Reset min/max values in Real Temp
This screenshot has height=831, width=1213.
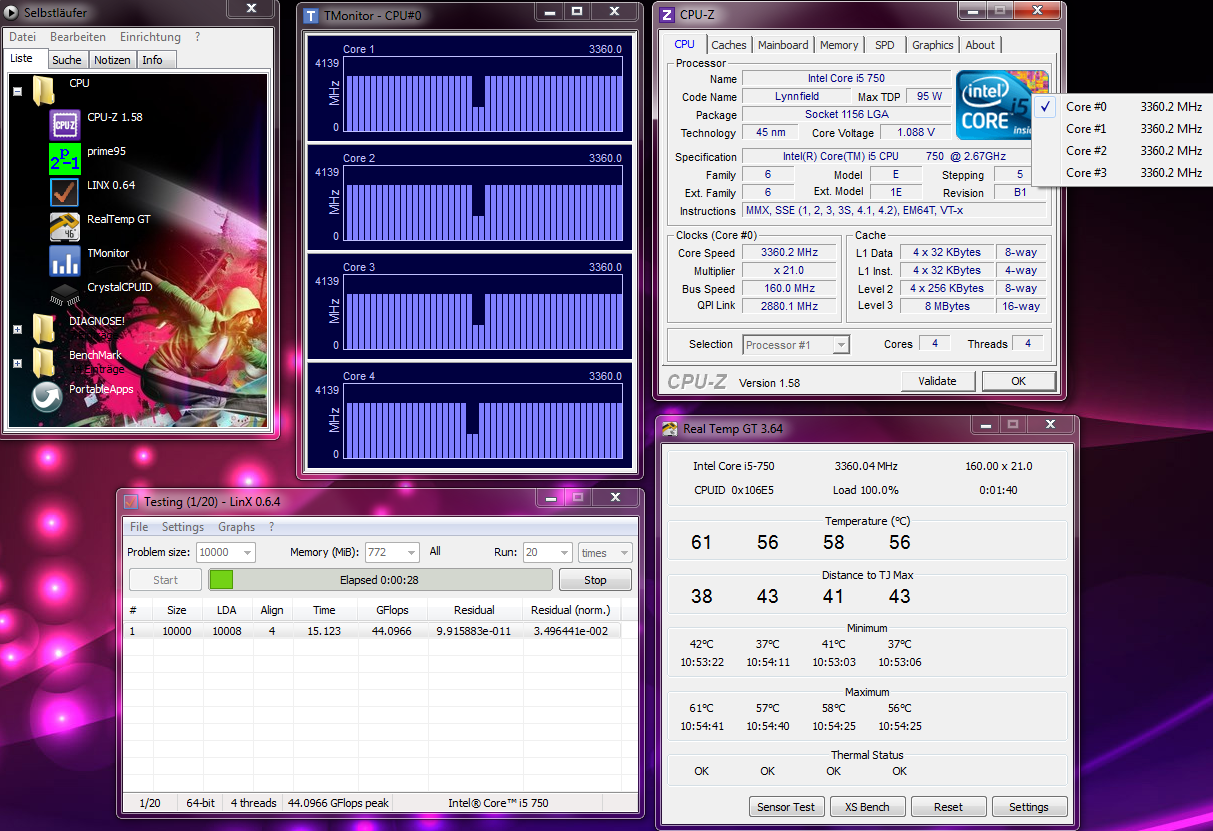[x=948, y=807]
